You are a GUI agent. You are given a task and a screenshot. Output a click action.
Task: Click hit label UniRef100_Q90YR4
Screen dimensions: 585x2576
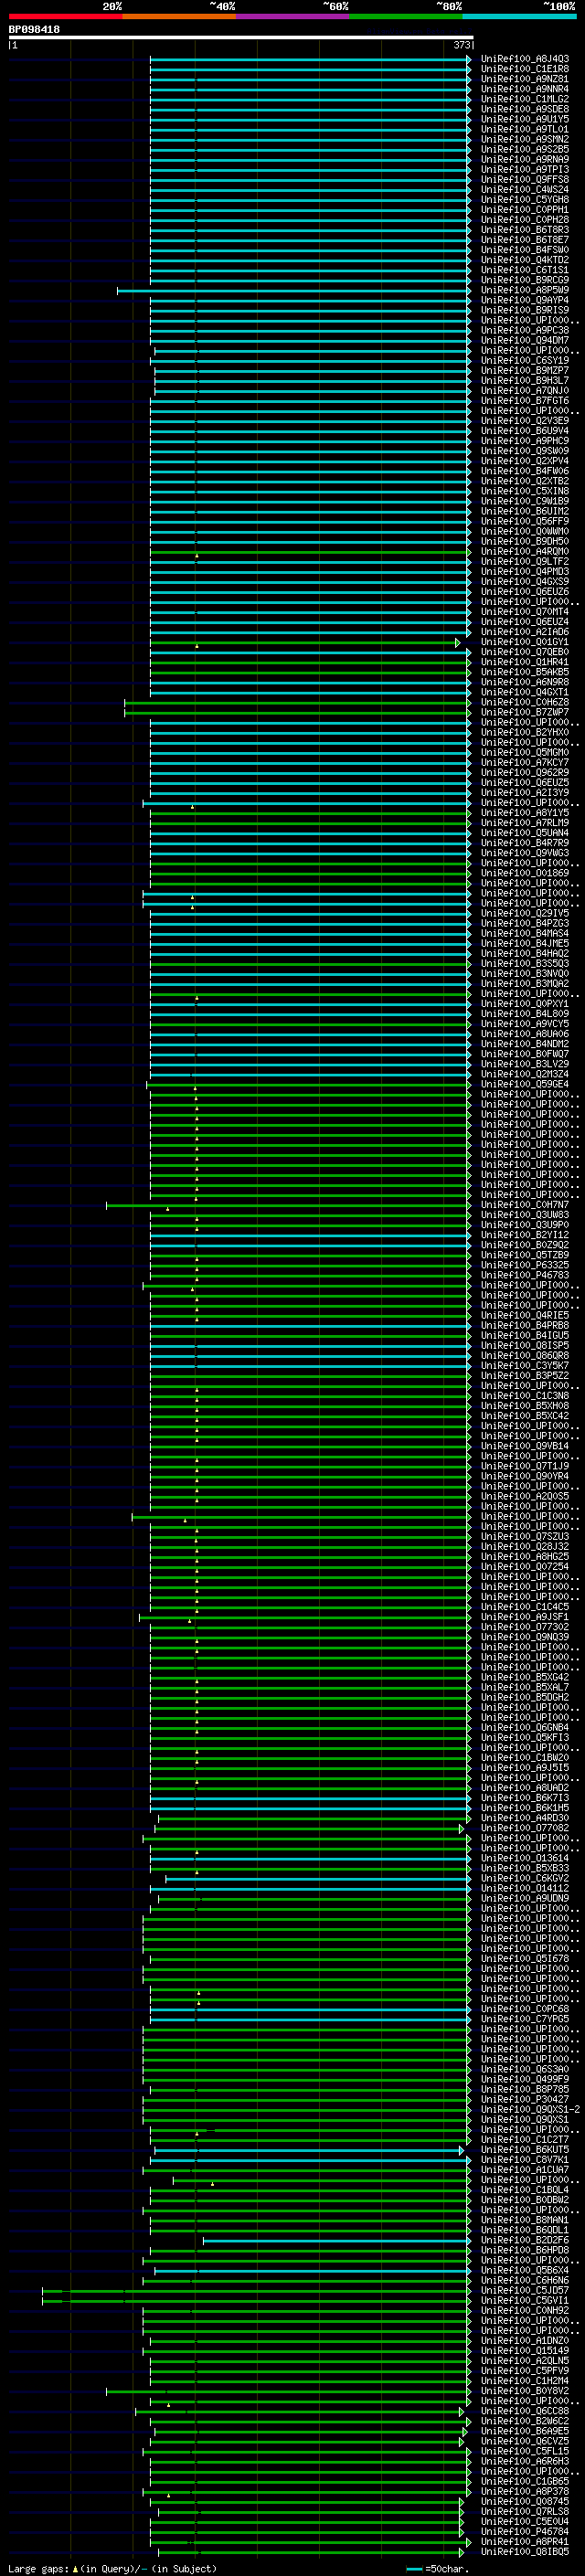(525, 1476)
